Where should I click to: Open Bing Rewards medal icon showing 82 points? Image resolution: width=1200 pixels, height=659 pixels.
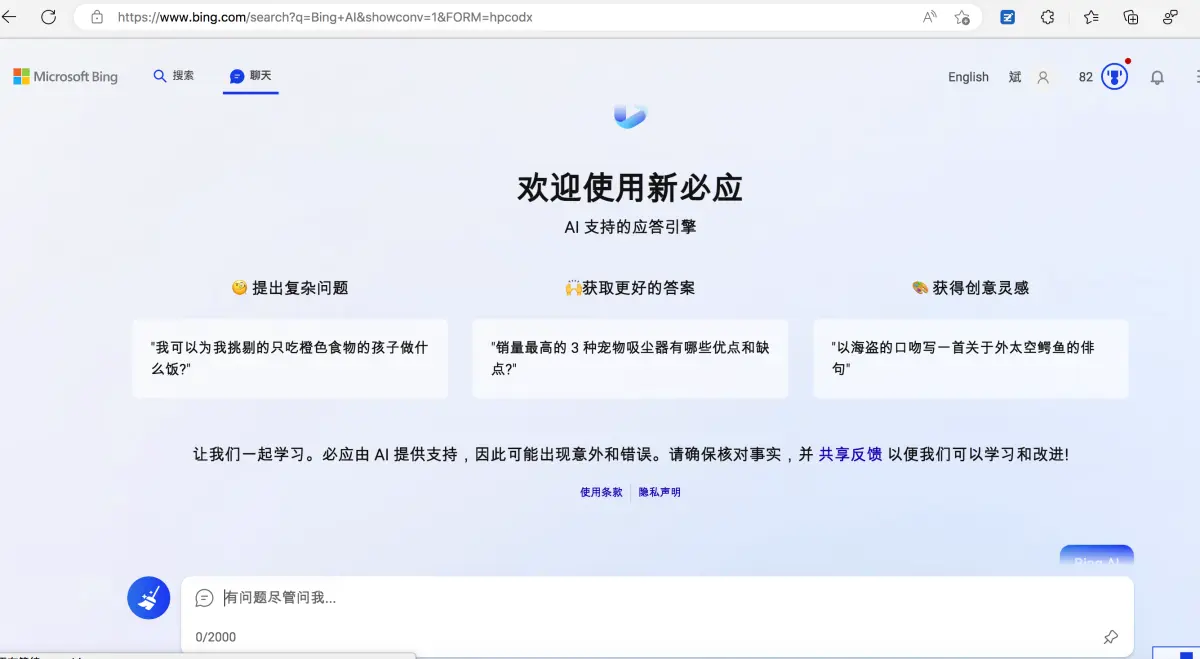(x=1113, y=76)
